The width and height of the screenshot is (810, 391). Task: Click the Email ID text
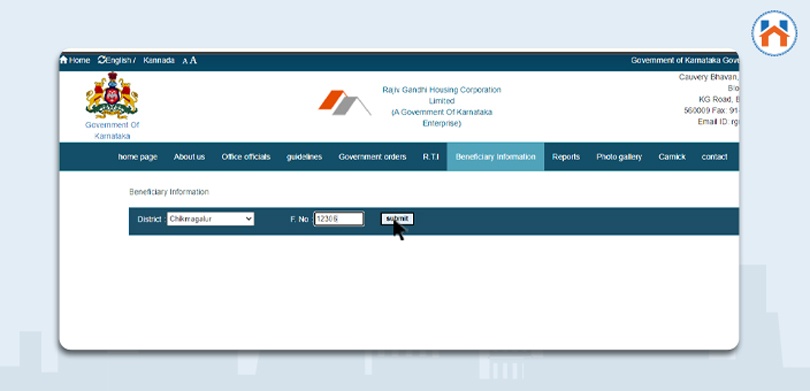718,122
